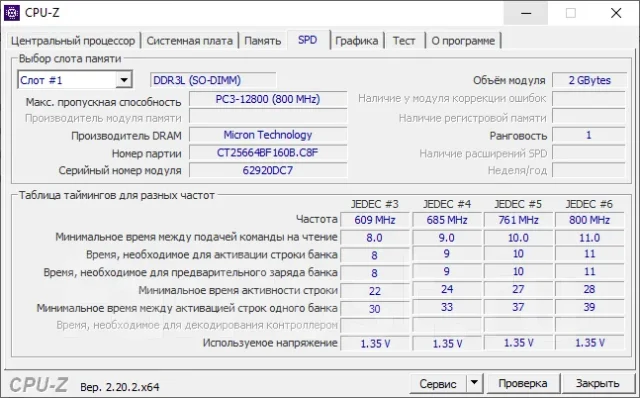This screenshot has height=398, width=640.
Task: Click the 1.35 V cell under JEDEC #6
Action: (x=589, y=343)
